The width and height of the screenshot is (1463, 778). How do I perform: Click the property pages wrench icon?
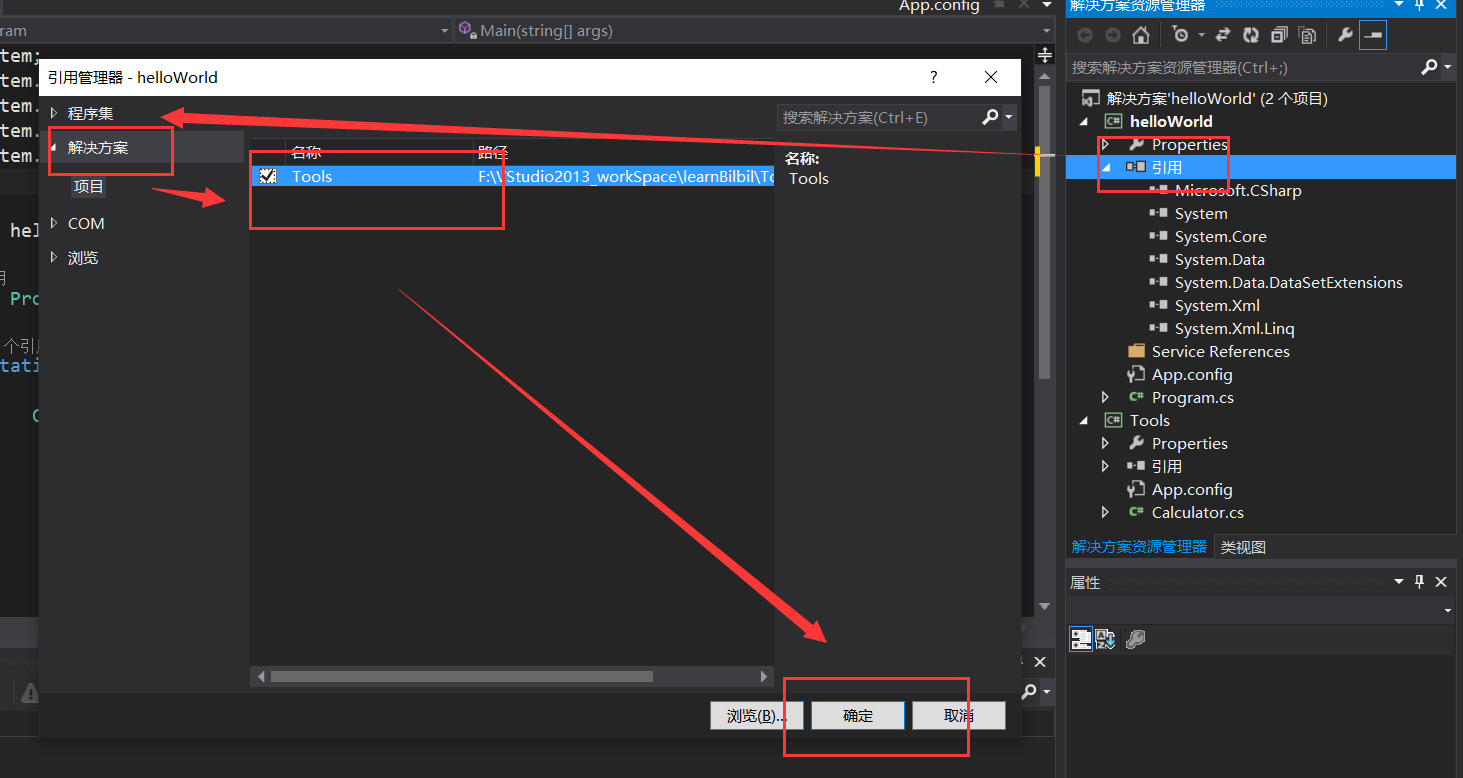[1135, 639]
